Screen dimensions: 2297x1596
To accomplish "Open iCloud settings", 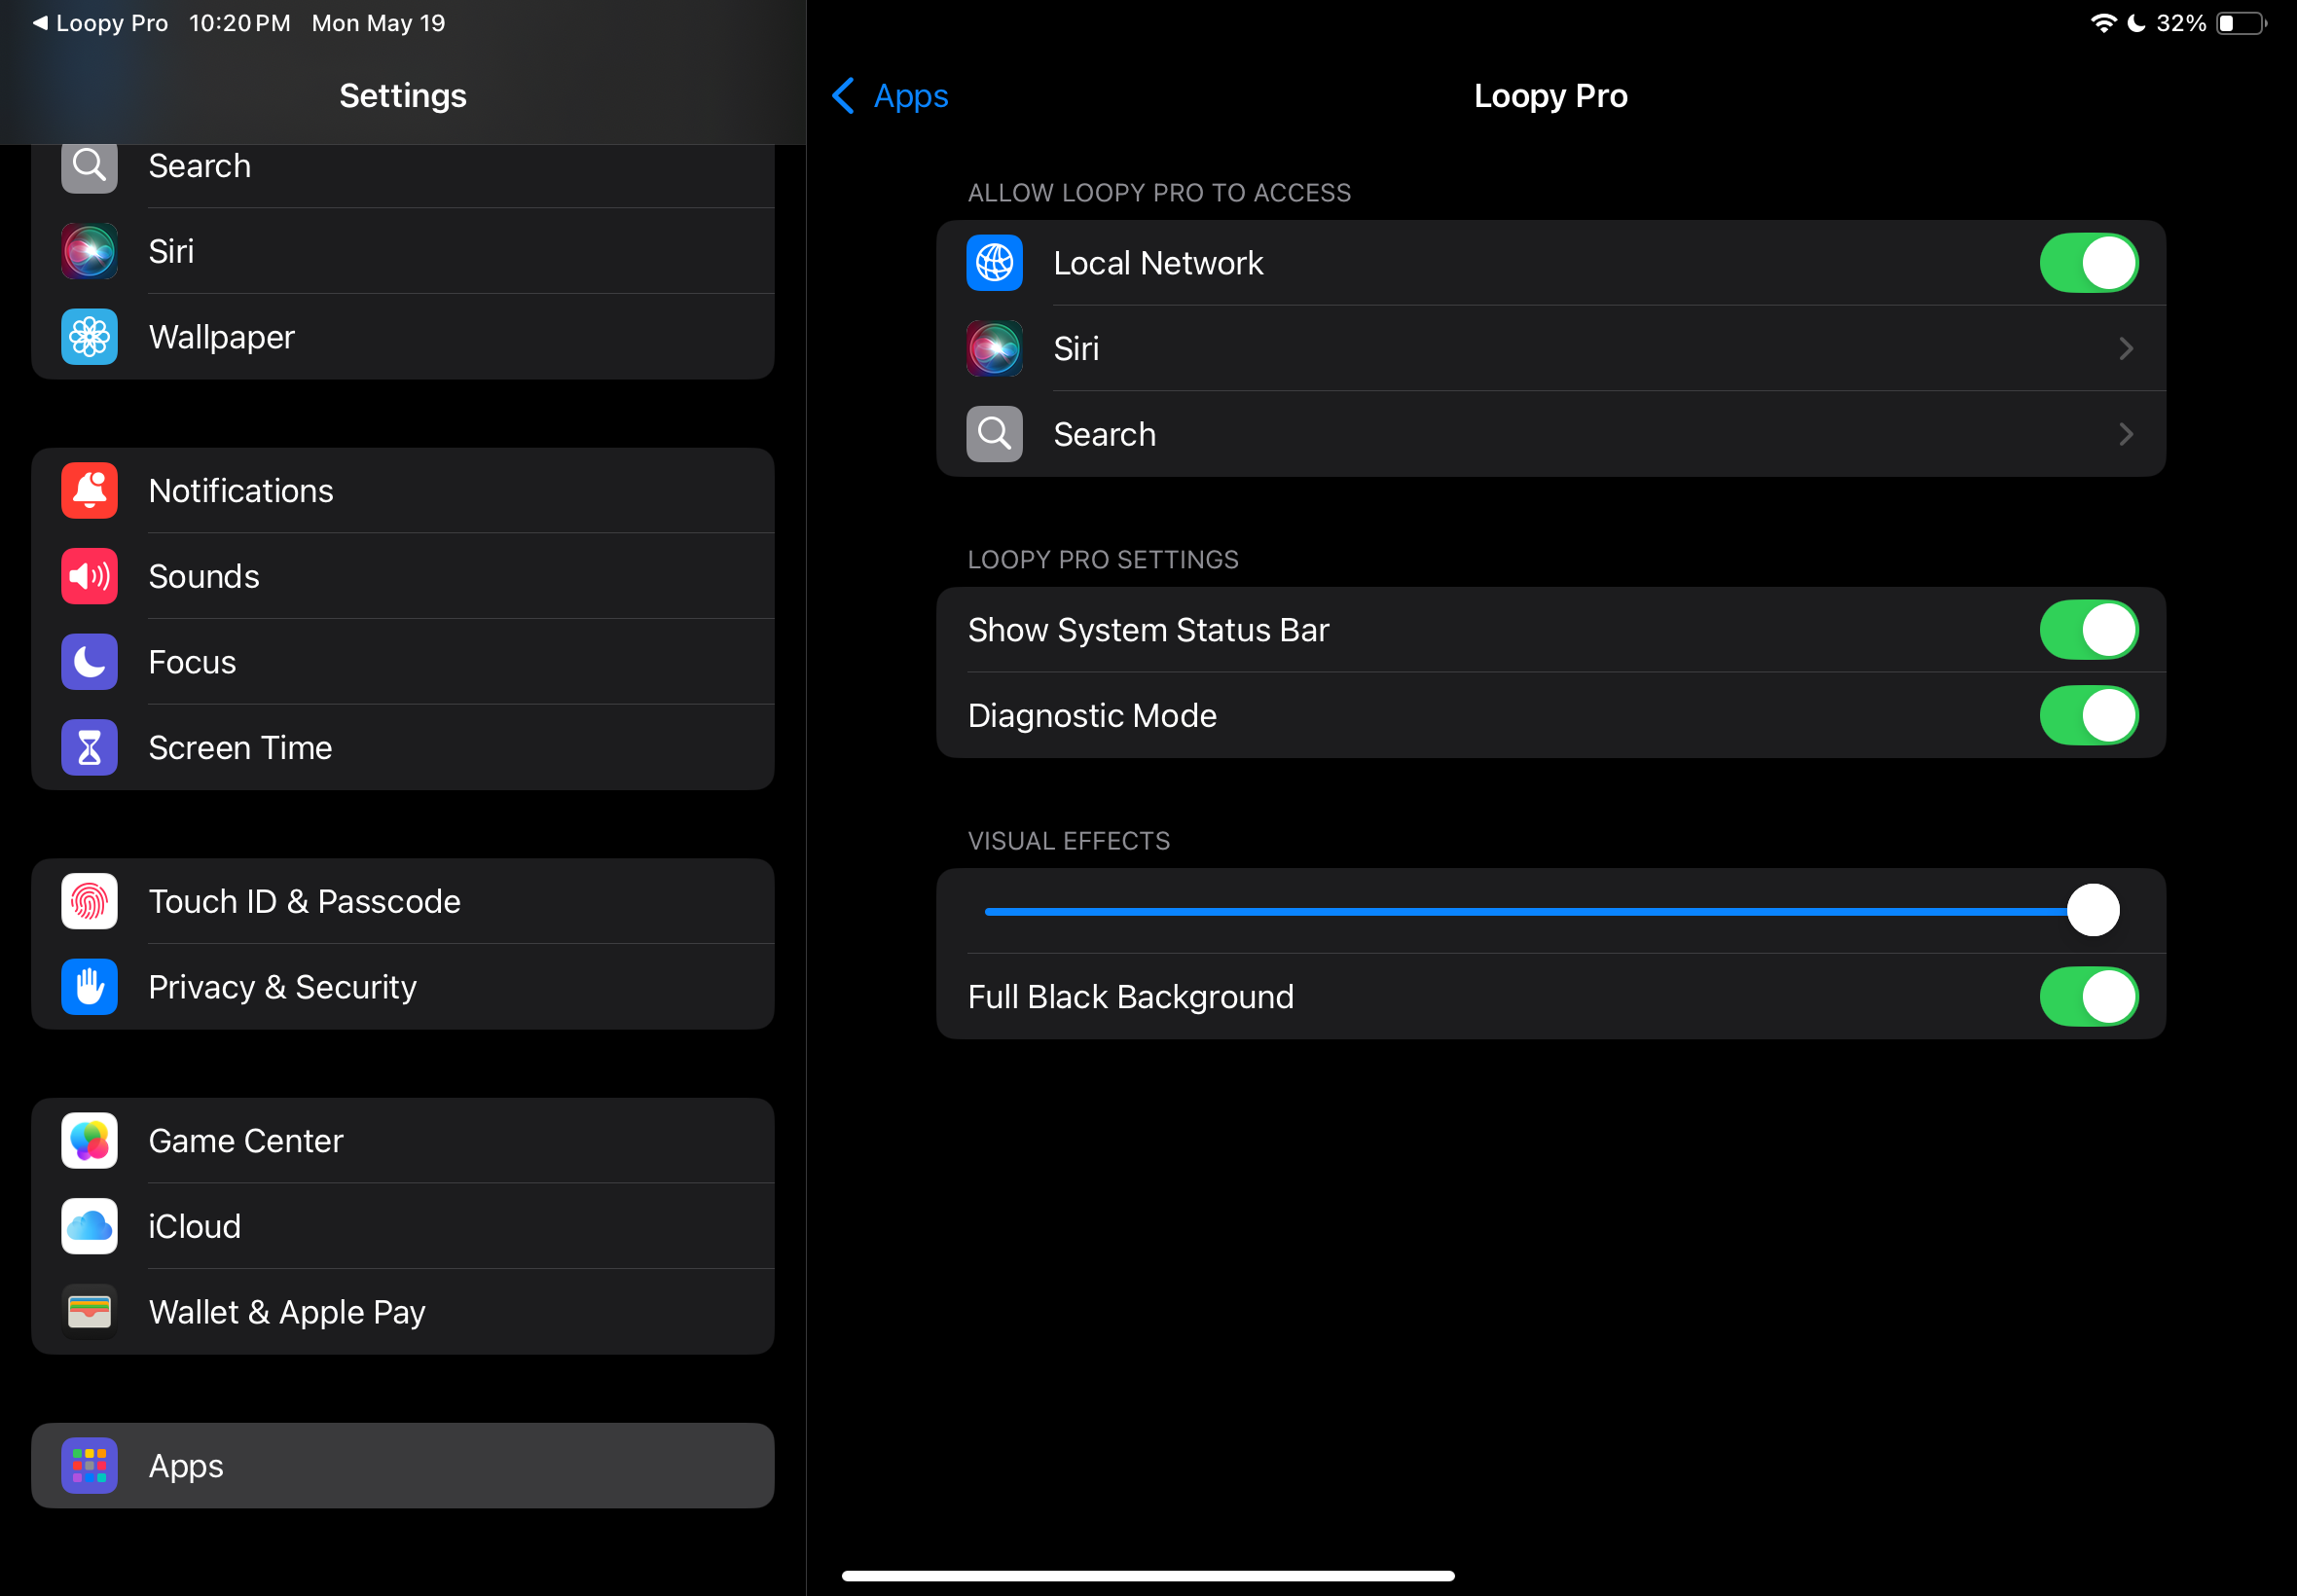I will coord(403,1227).
